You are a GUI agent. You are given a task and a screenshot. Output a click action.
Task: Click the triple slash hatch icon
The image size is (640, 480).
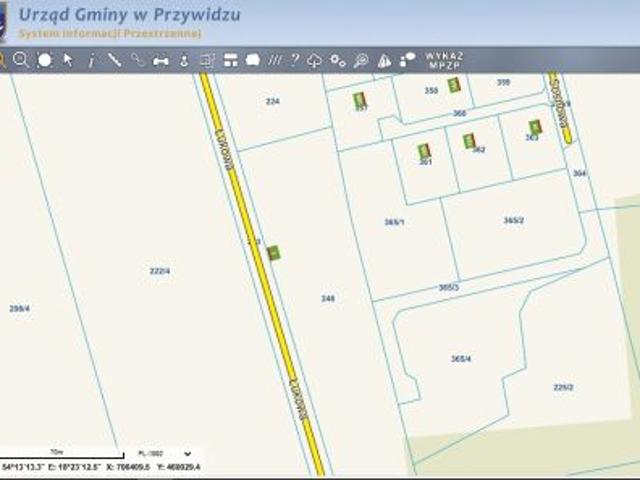[x=274, y=60]
